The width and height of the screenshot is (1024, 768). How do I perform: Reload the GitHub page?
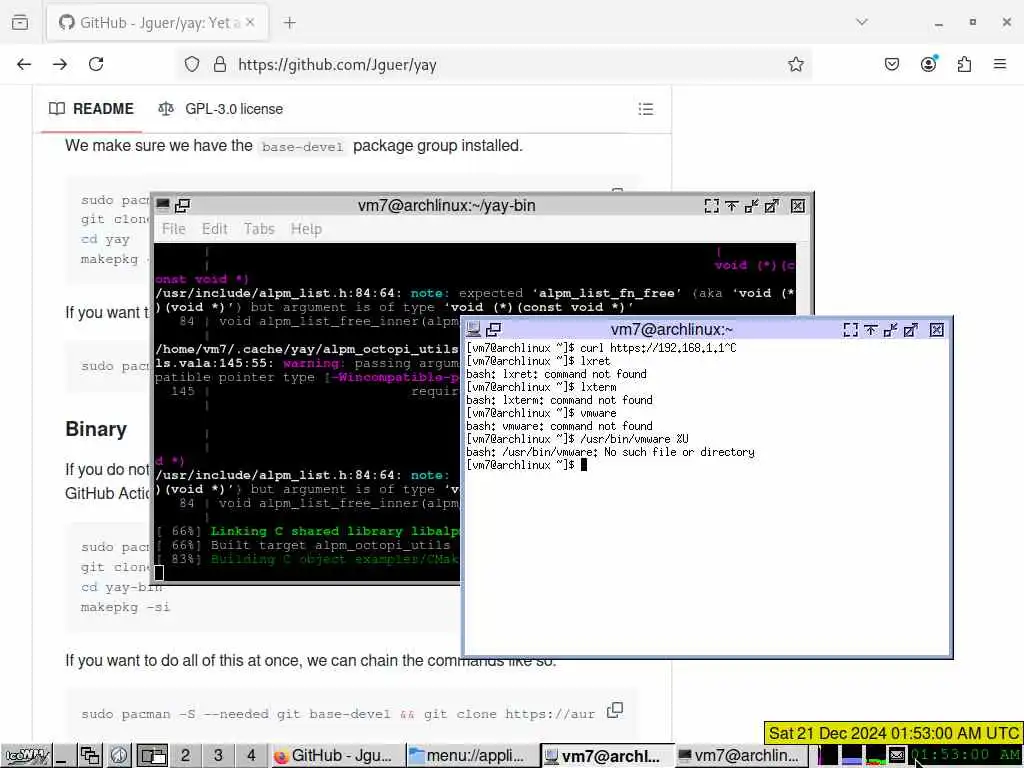pyautogui.click(x=96, y=64)
